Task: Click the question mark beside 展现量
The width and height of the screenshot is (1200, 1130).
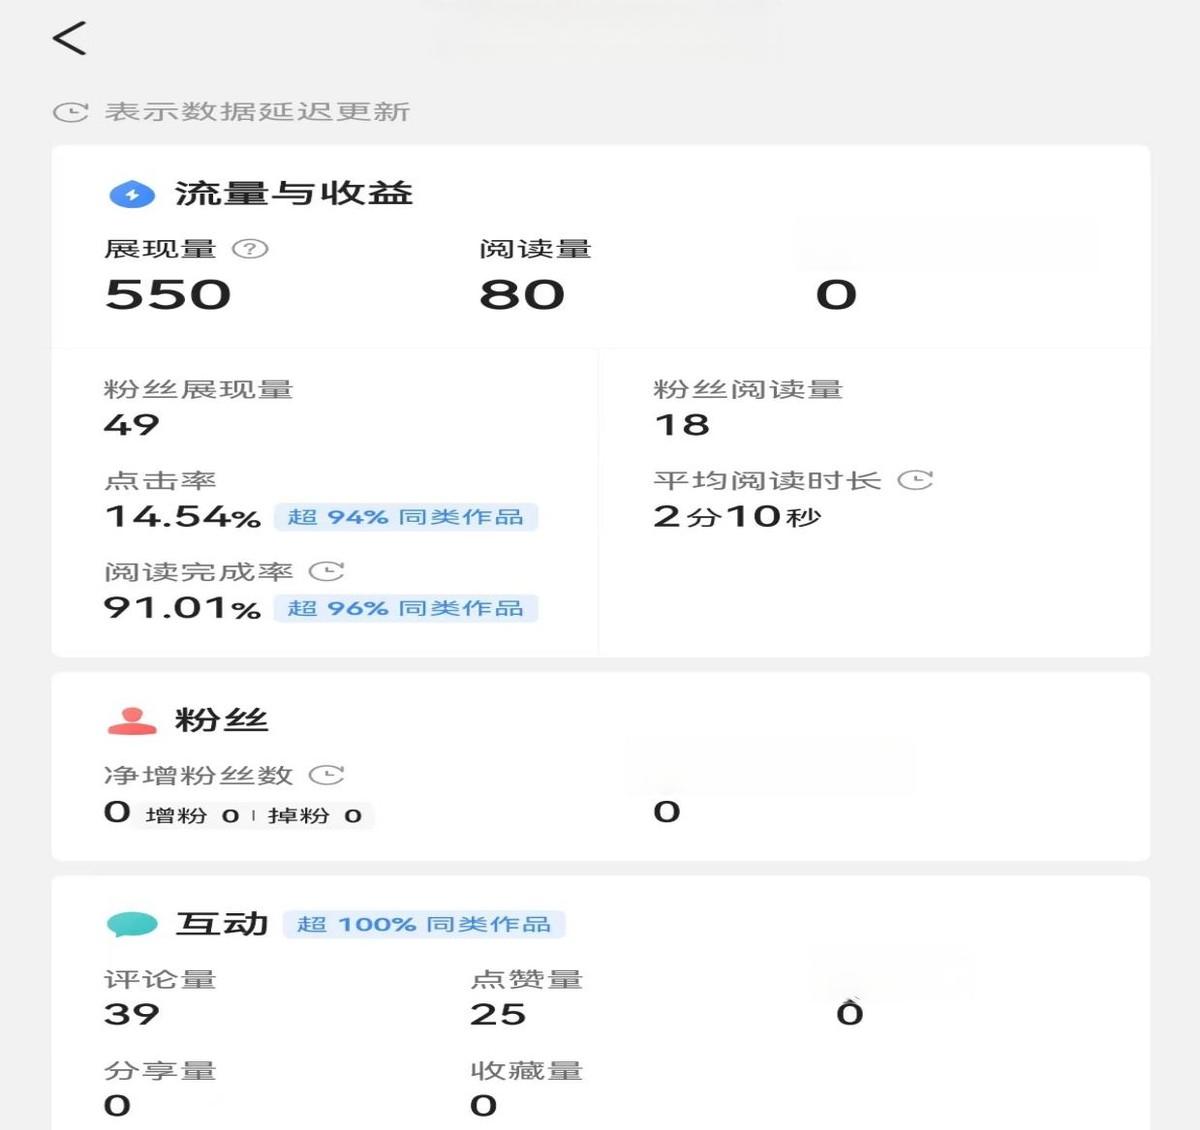Action: coord(250,249)
